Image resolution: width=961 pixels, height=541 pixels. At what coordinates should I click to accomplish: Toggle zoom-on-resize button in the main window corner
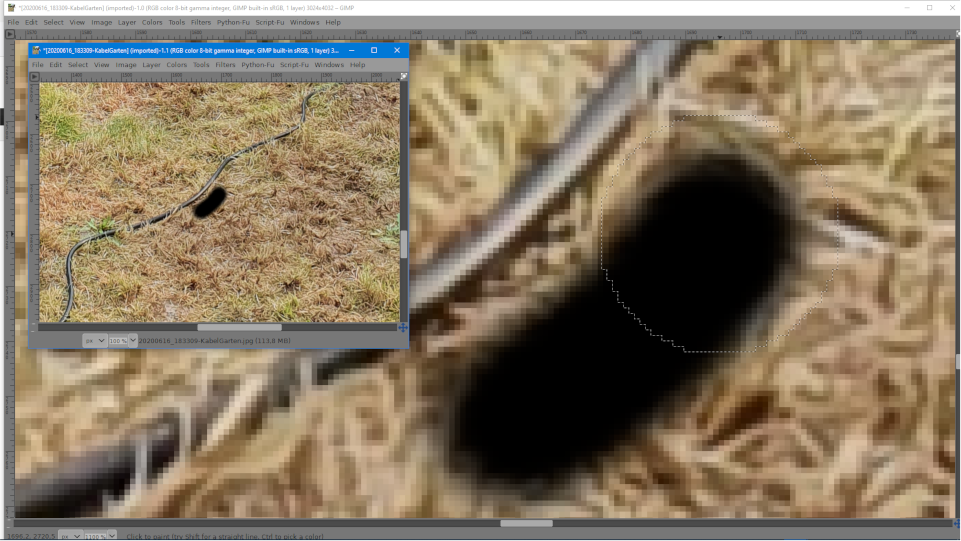click(957, 34)
